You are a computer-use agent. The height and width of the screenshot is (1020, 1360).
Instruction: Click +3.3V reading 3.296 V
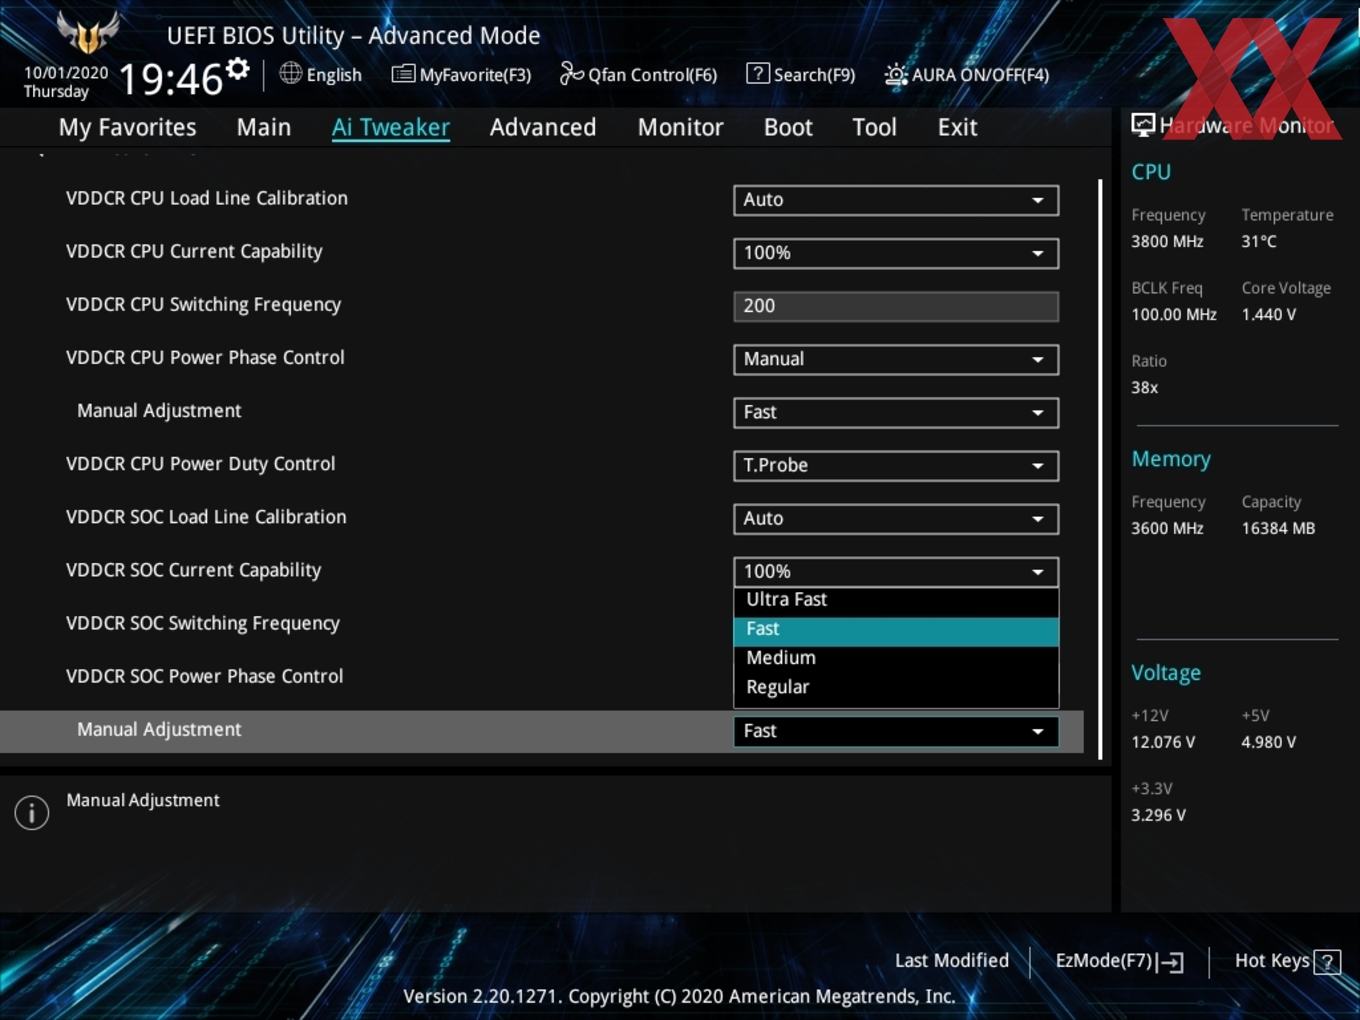click(x=1158, y=815)
